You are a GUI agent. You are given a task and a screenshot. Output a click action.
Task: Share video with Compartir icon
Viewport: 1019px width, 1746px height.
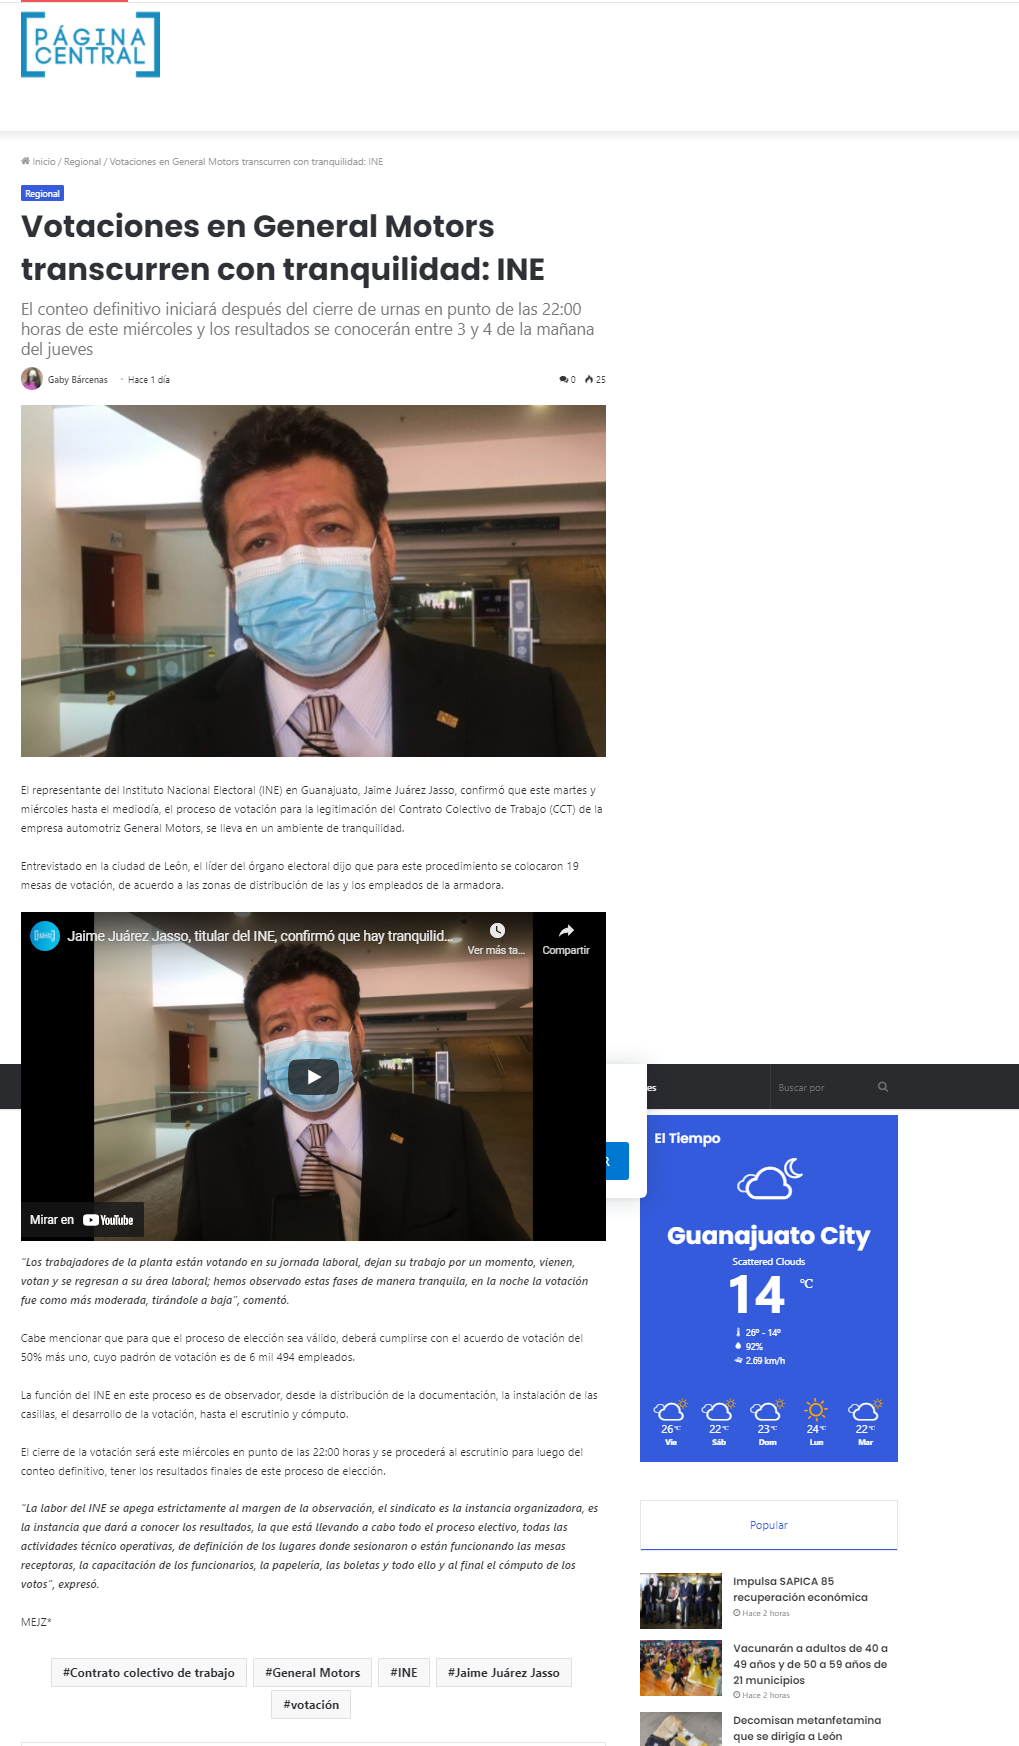click(x=566, y=938)
